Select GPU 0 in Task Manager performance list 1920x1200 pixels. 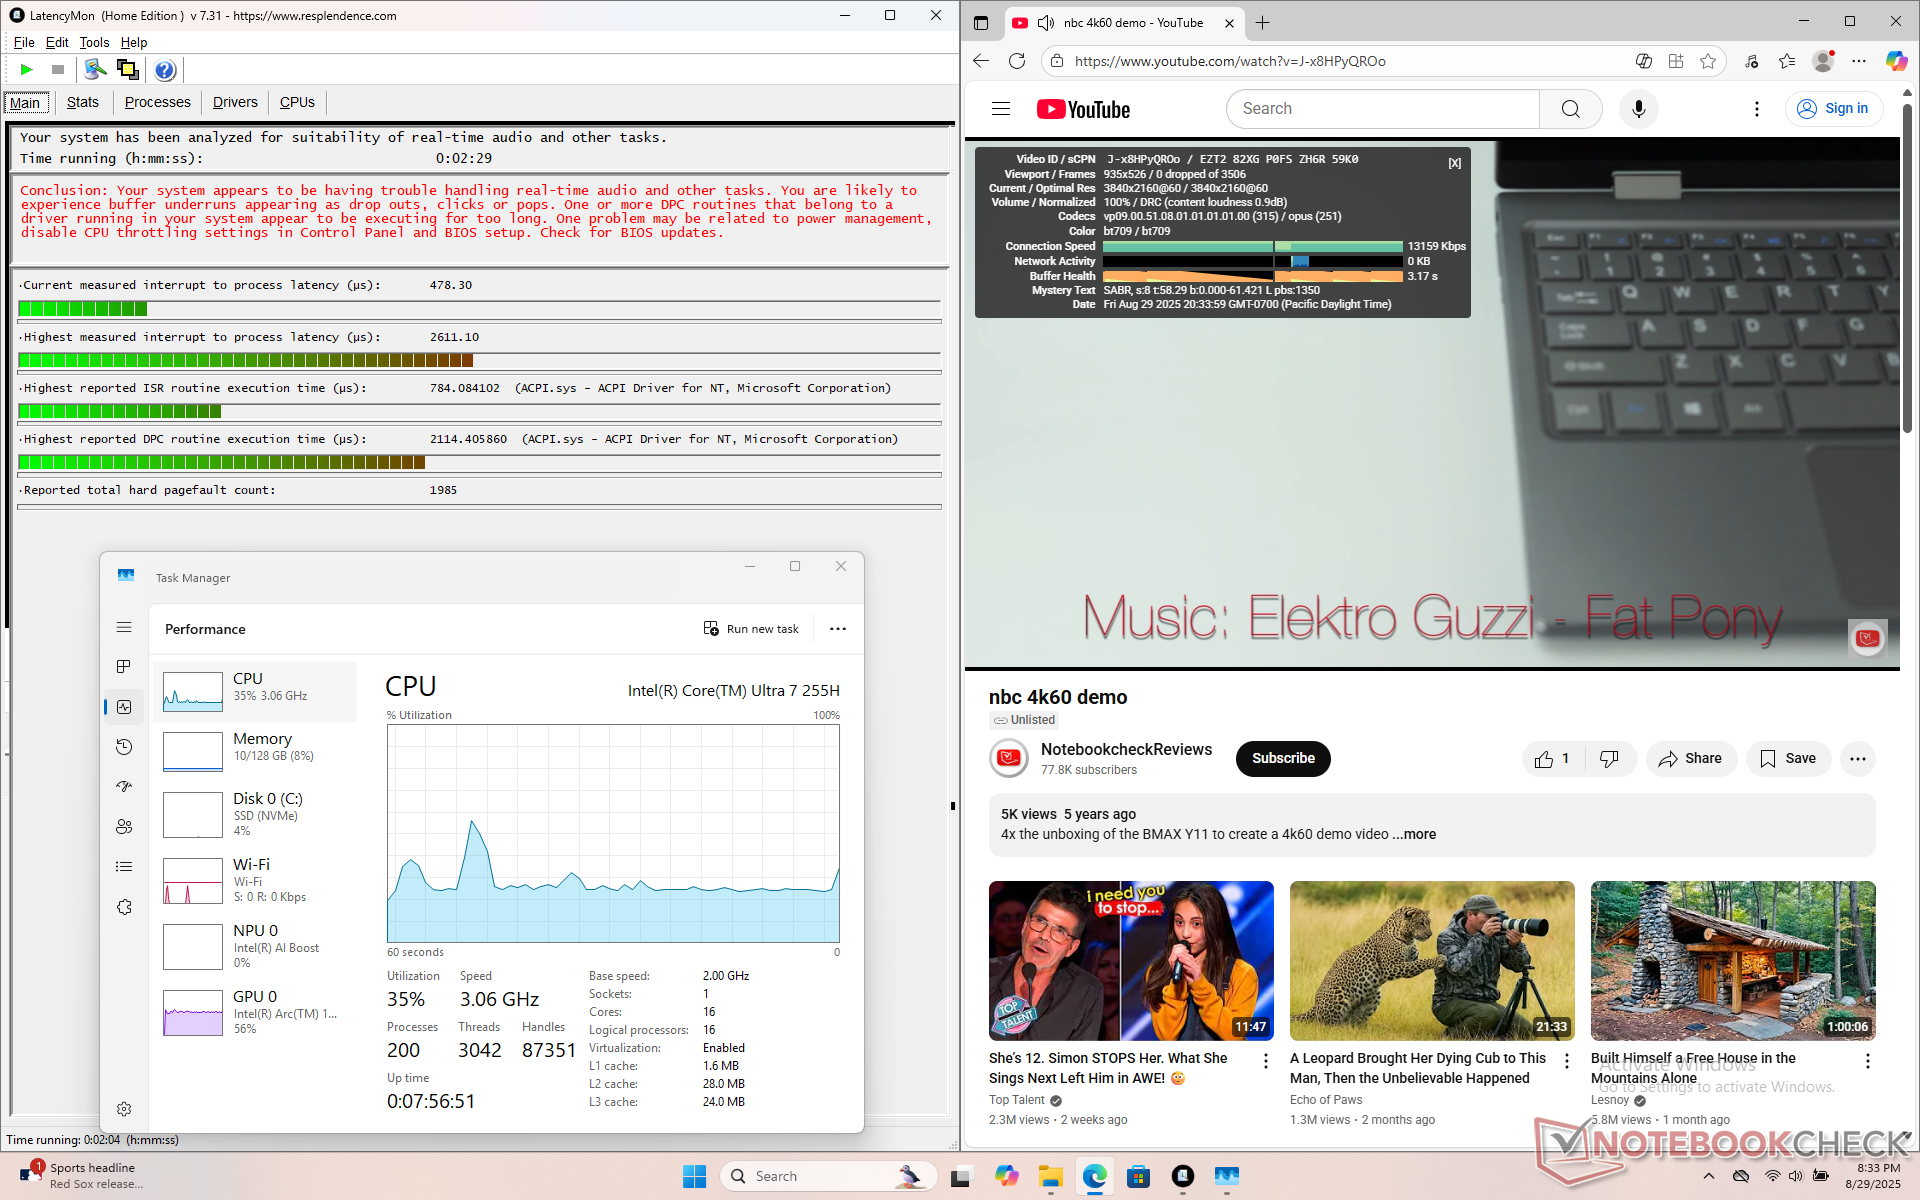[x=256, y=1012]
